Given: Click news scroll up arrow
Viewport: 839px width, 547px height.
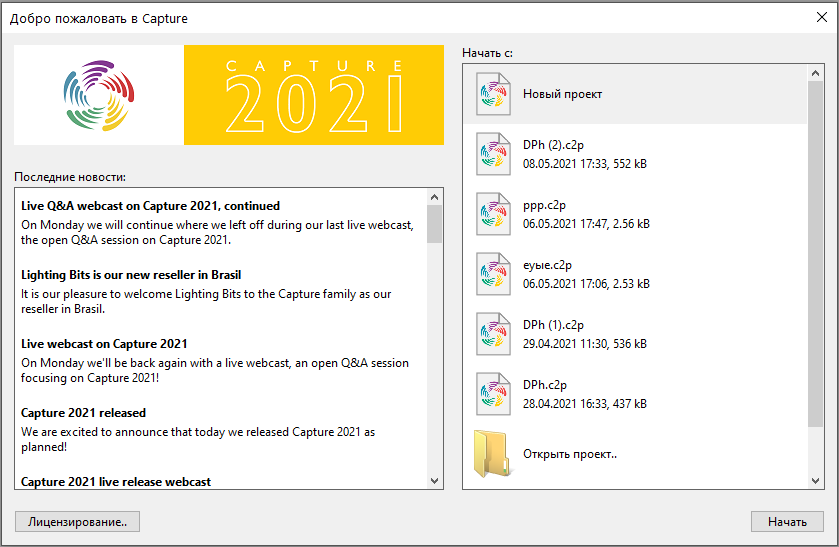Looking at the screenshot, I should click(x=434, y=197).
